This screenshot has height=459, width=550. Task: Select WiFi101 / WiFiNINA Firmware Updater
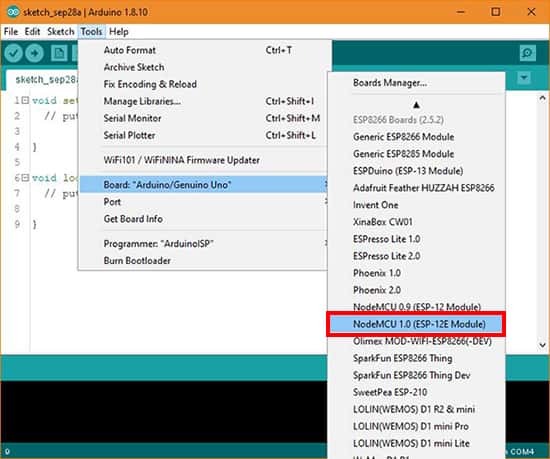tap(203, 160)
